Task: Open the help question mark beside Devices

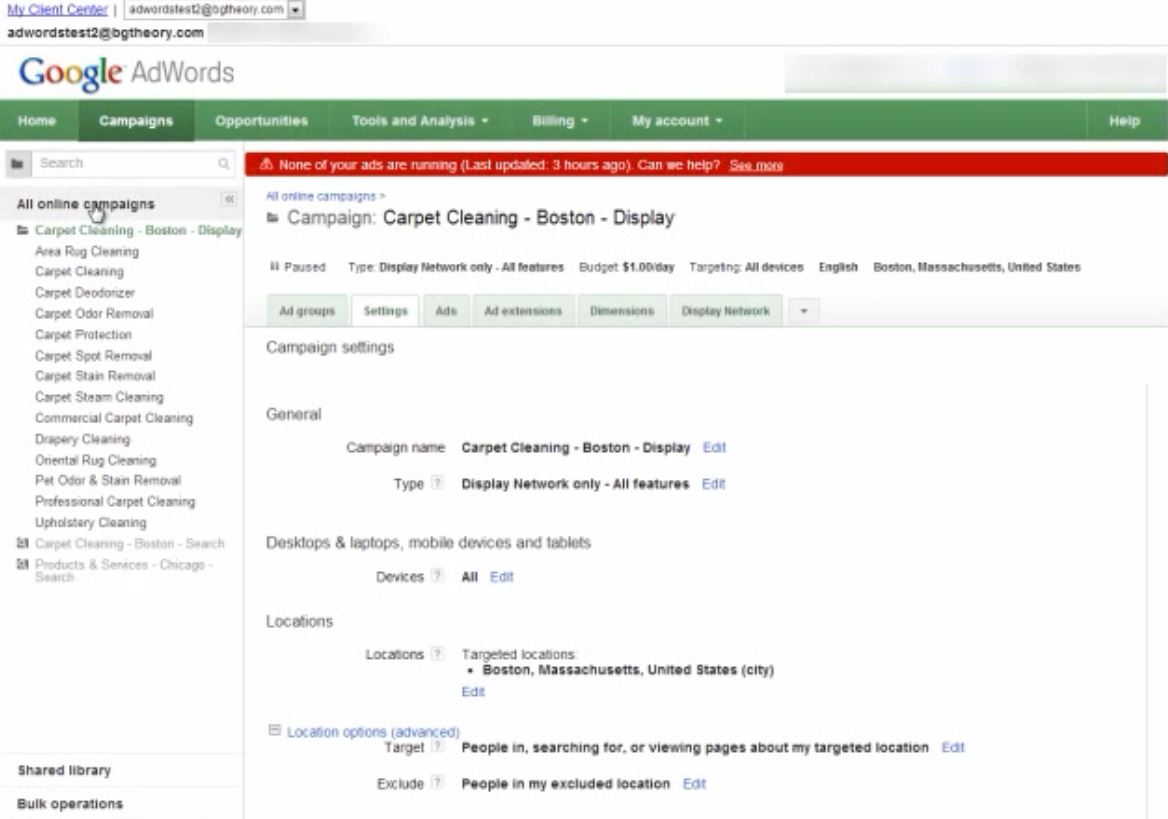Action: coord(437,575)
